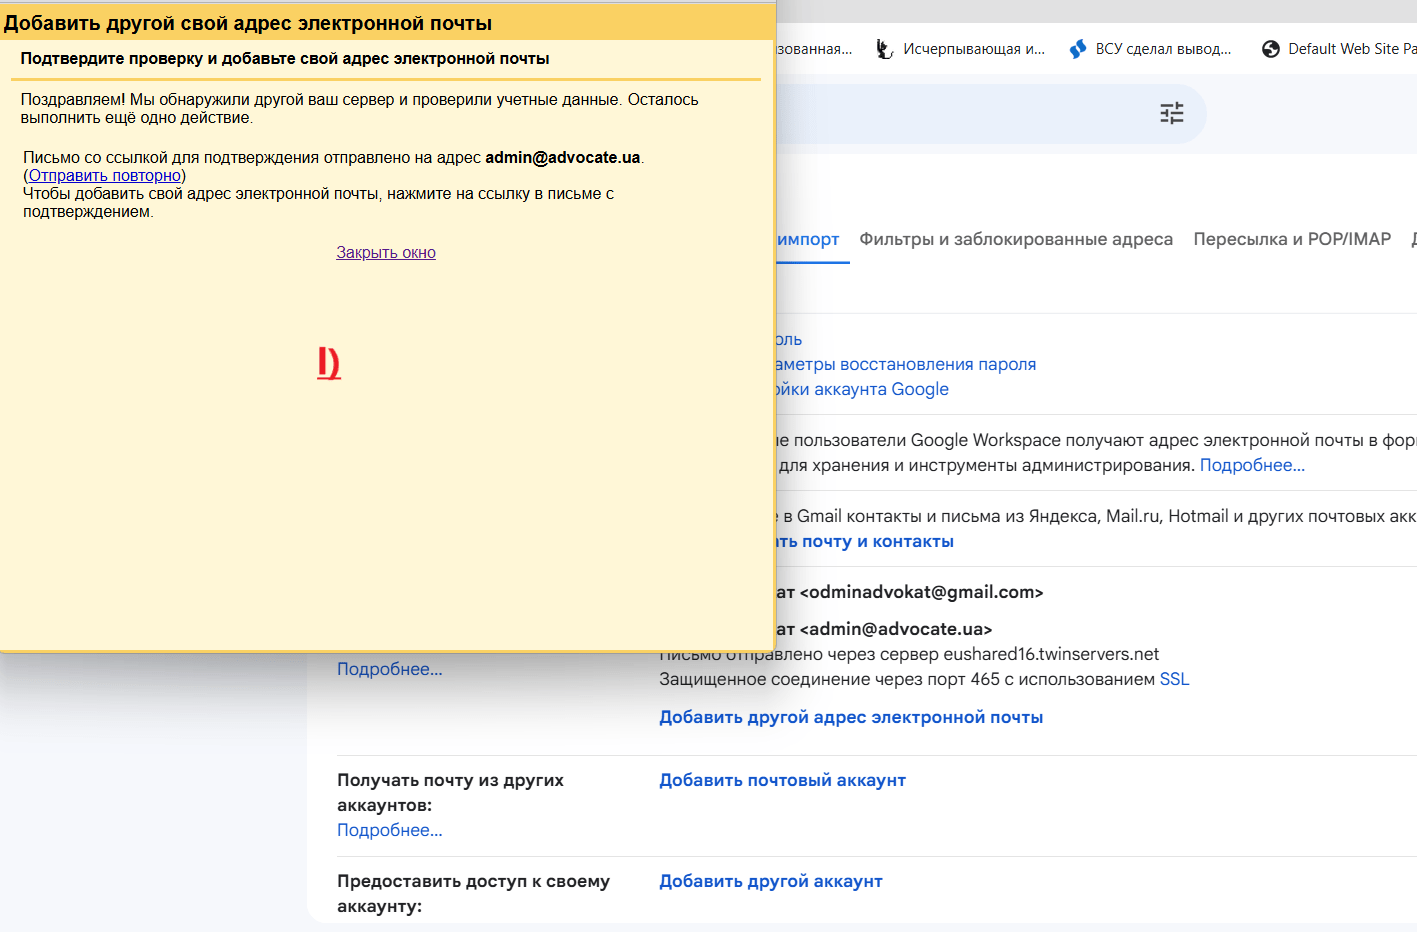Click Добавить другой адрес электронной почты link
1417x932 pixels.
pyautogui.click(x=851, y=717)
